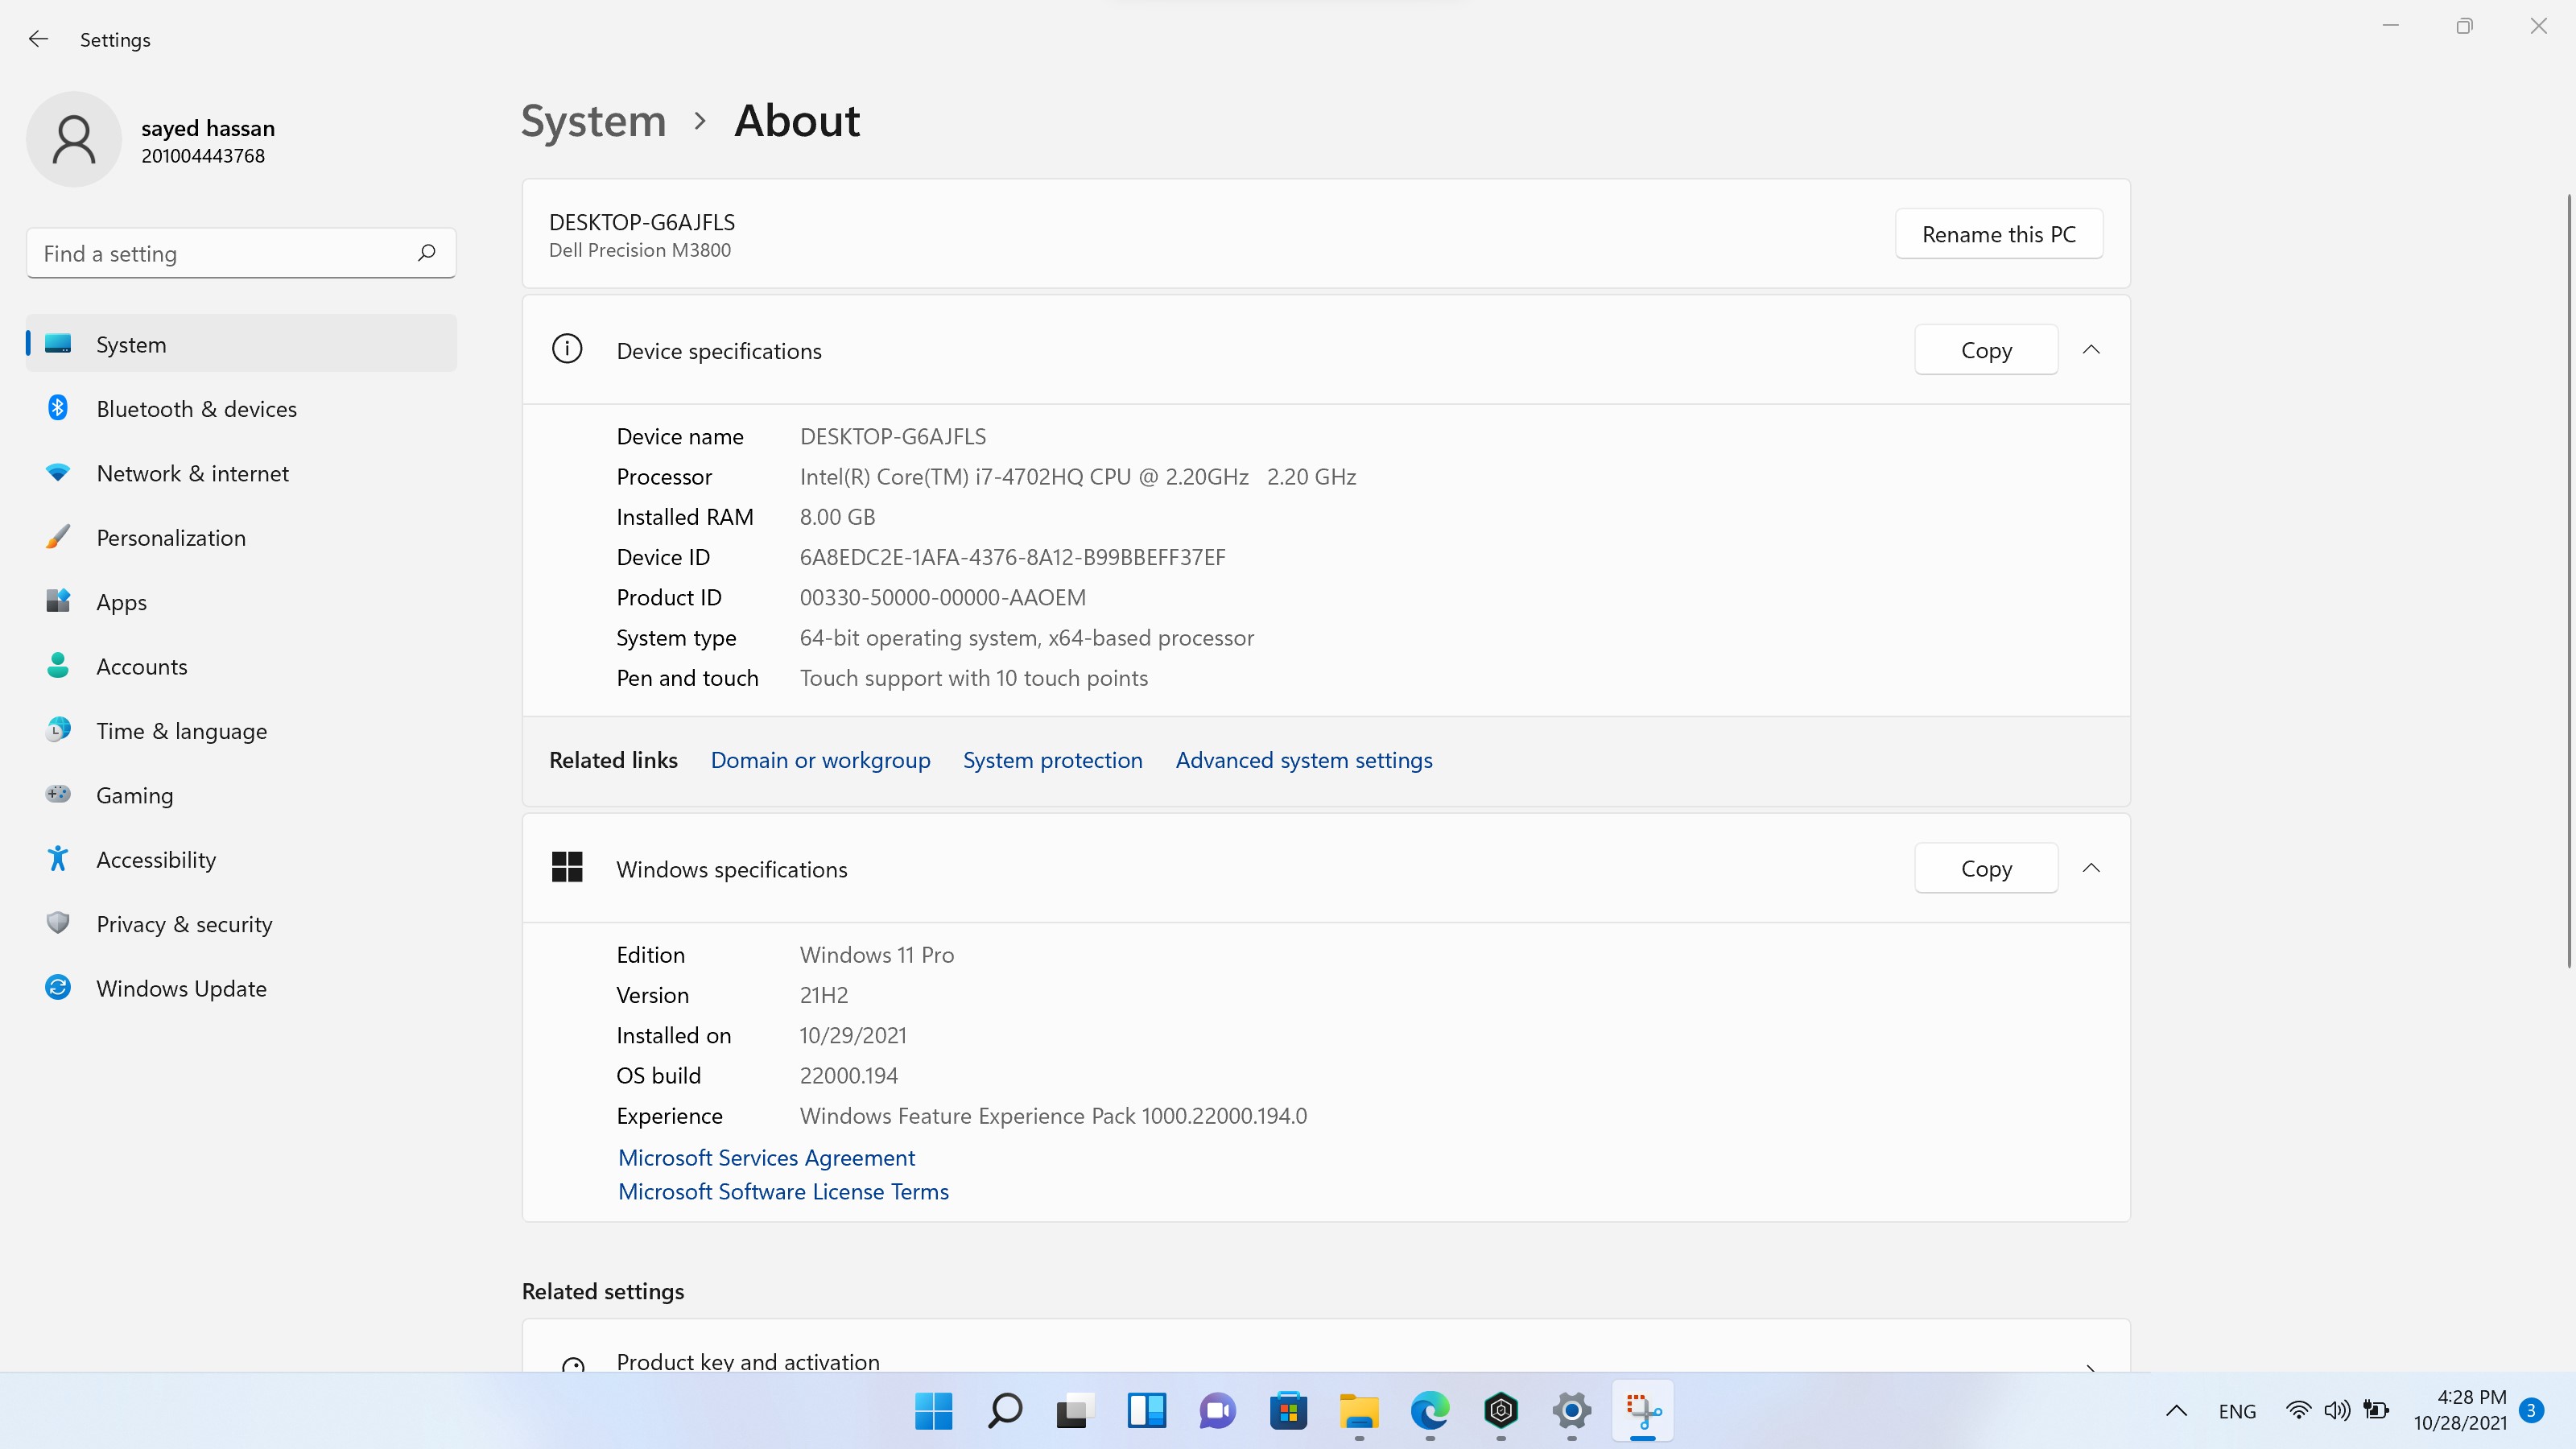This screenshot has height=1449, width=2576.
Task: Go to Personalization settings
Action: point(242,537)
